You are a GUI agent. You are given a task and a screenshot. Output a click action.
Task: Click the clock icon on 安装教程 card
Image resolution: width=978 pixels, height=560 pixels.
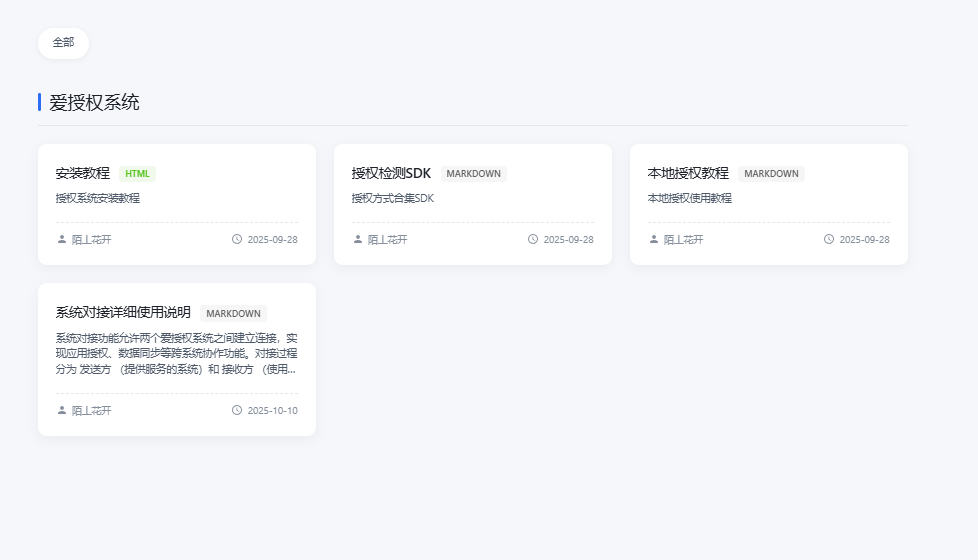[237, 240]
